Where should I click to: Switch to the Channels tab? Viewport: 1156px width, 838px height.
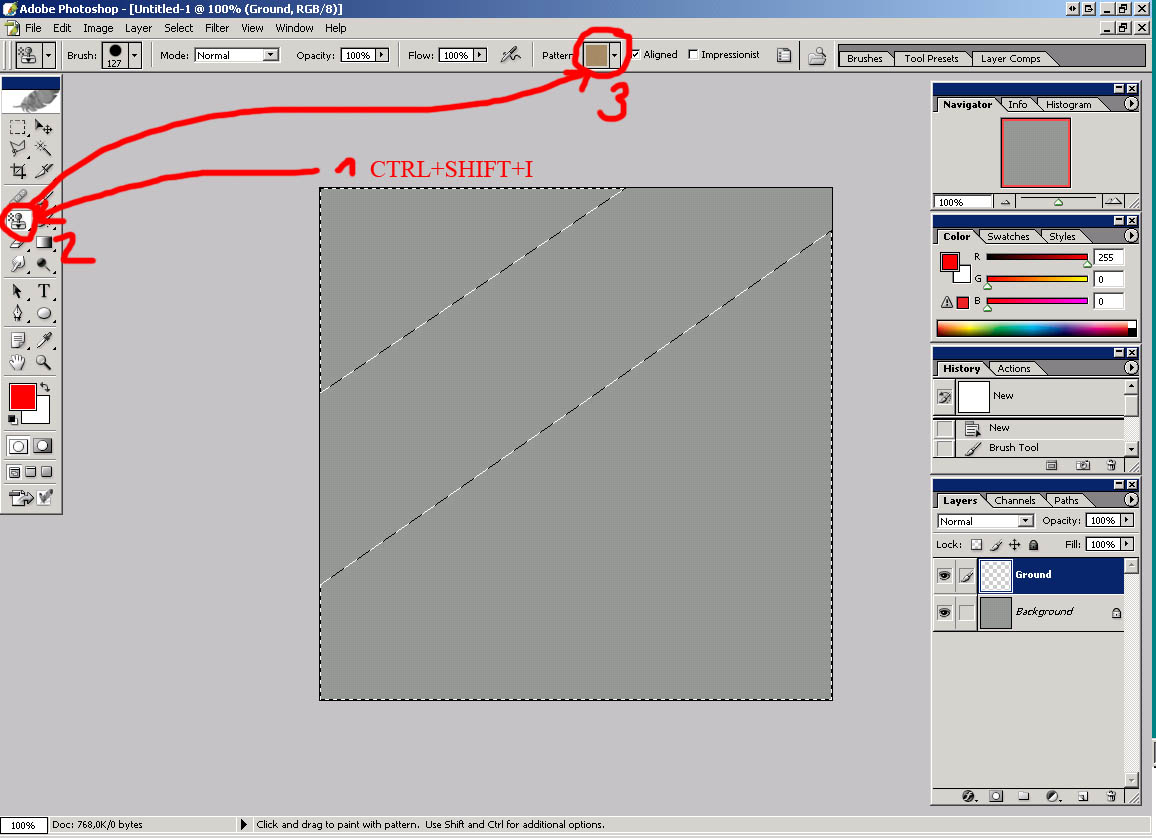[1014, 501]
